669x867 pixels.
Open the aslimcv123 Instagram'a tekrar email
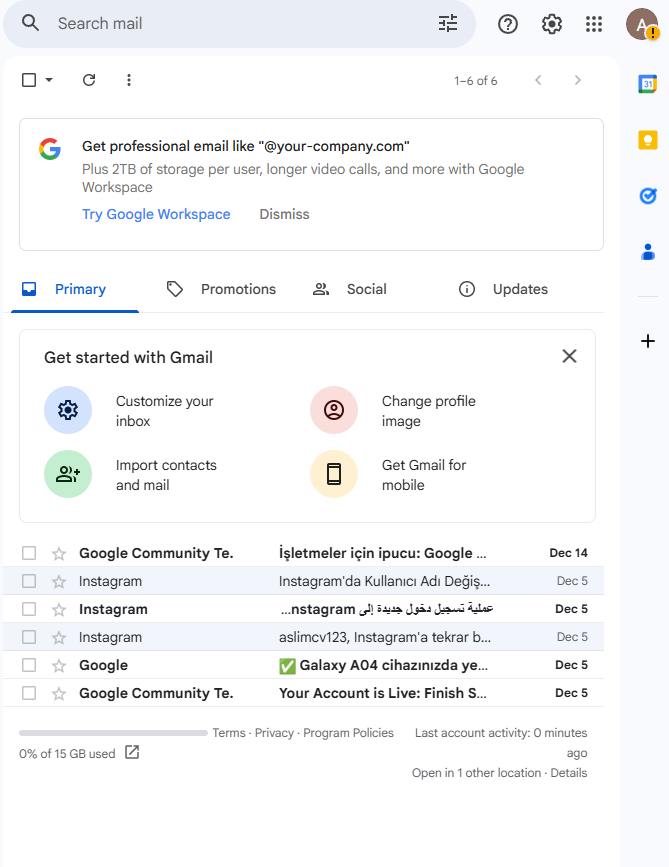tap(385, 637)
